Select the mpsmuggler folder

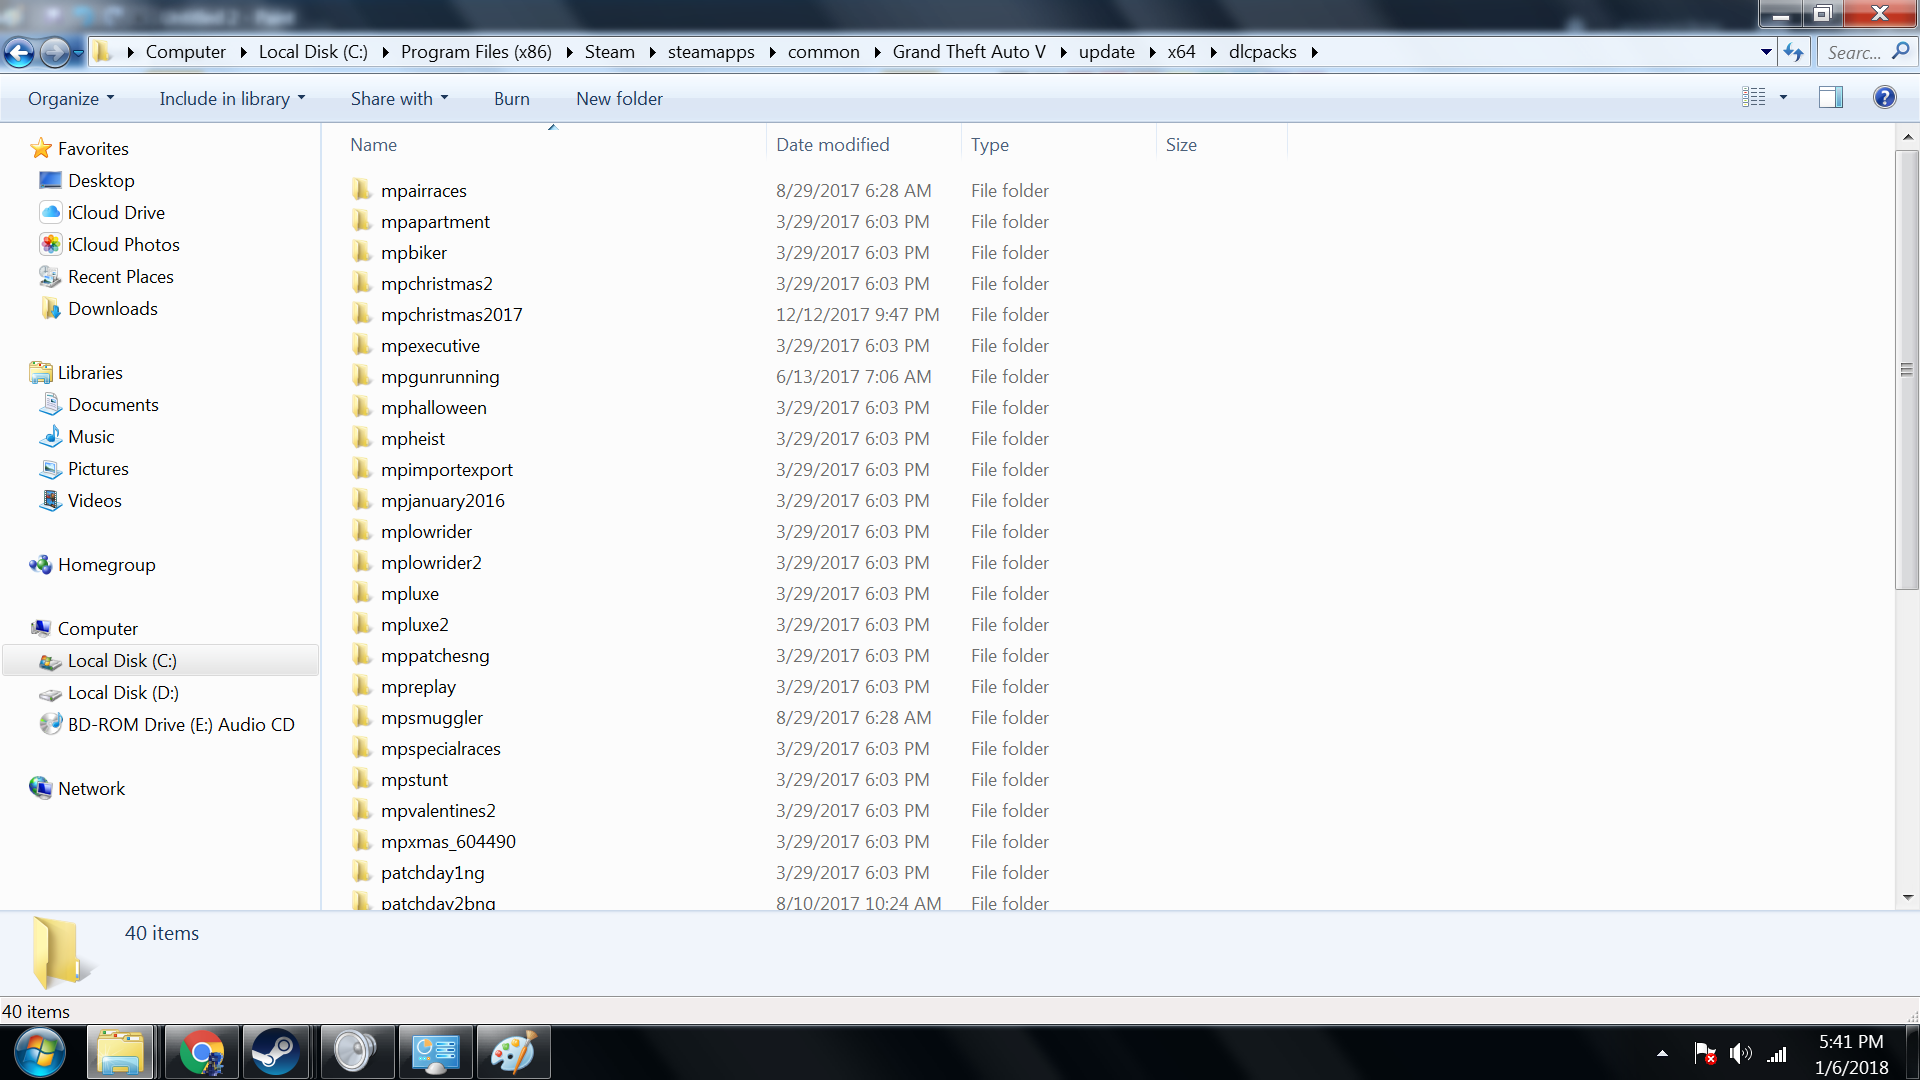coord(431,717)
